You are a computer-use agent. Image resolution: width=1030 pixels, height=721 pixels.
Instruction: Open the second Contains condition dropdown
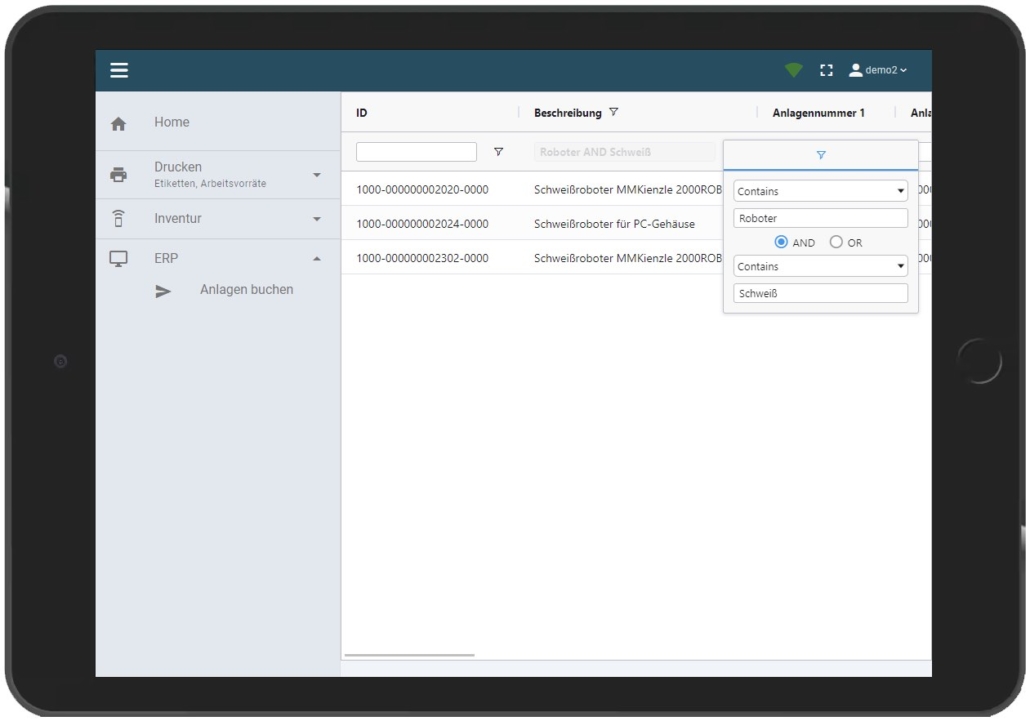pyautogui.click(x=820, y=267)
